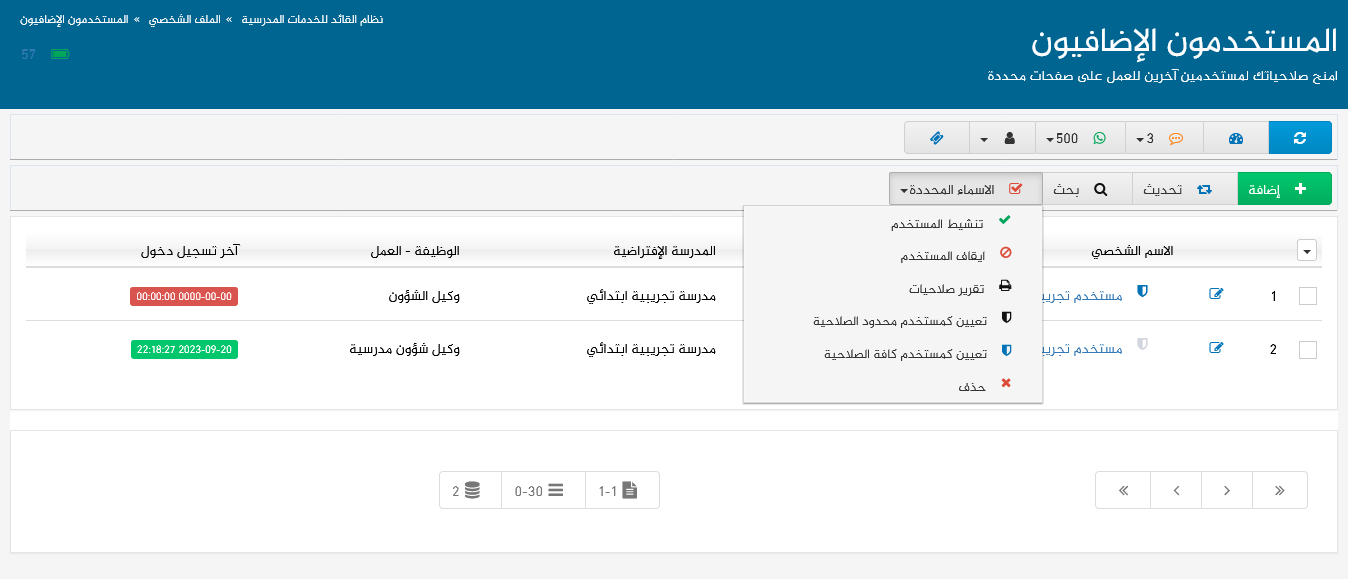Expand the WhatsApp 500 dropdown
Viewport: 1348px width, 579px height.
(1079, 138)
